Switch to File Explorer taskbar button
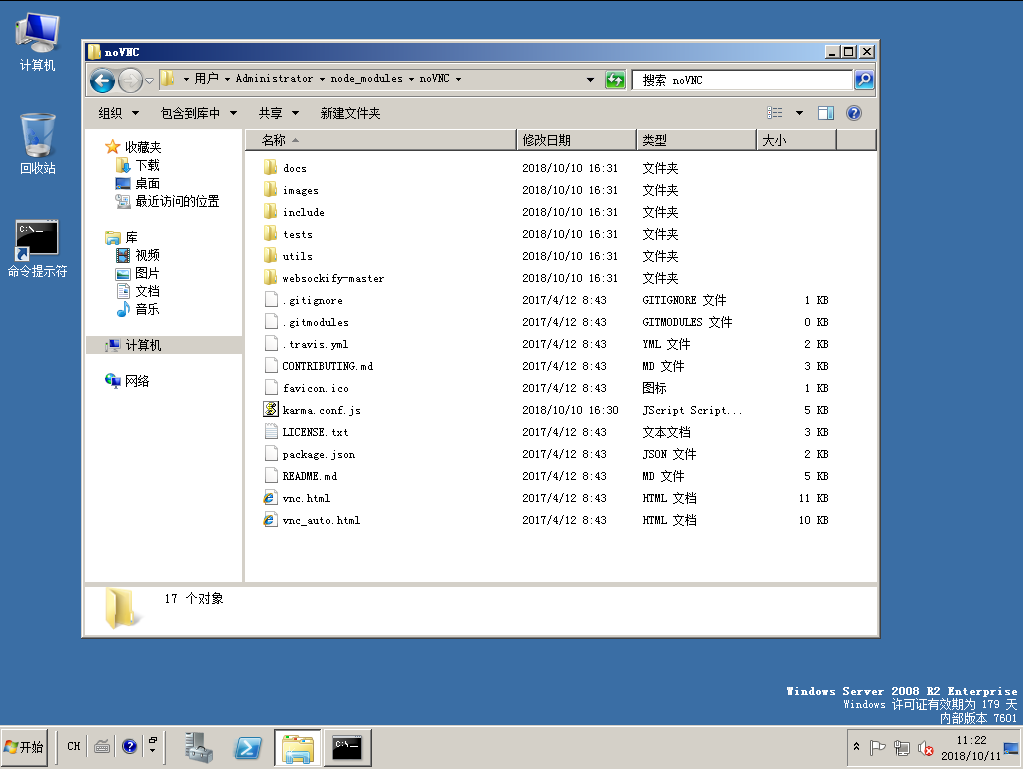 [x=298, y=747]
